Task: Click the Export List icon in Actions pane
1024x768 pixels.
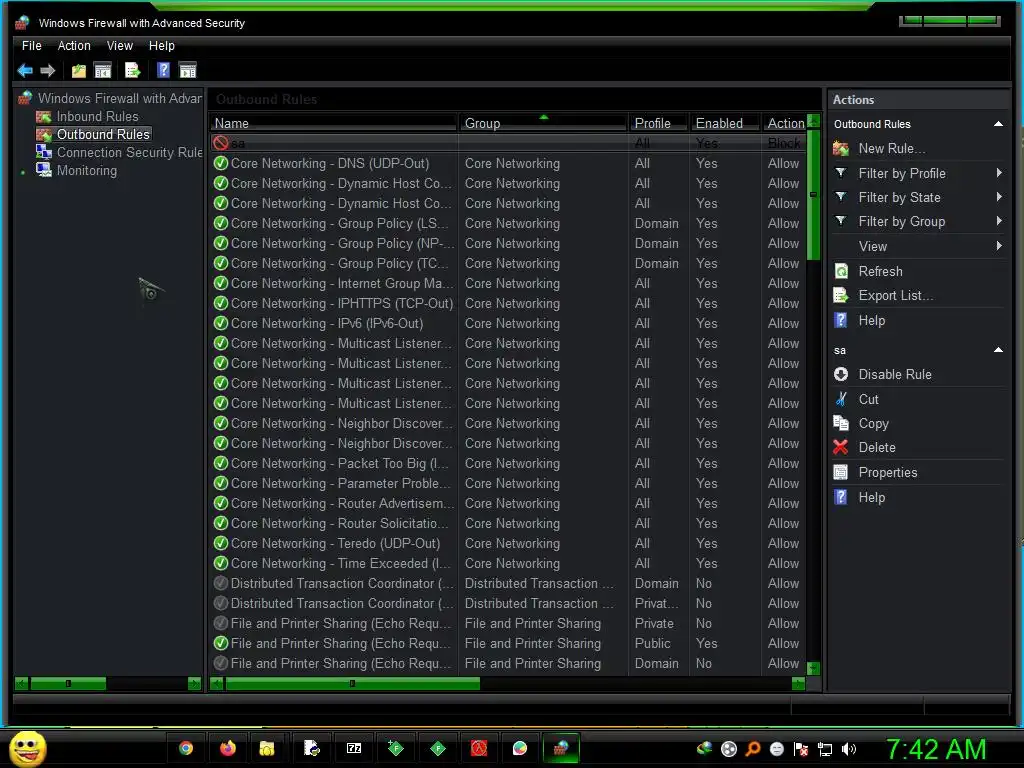Action: pos(841,295)
